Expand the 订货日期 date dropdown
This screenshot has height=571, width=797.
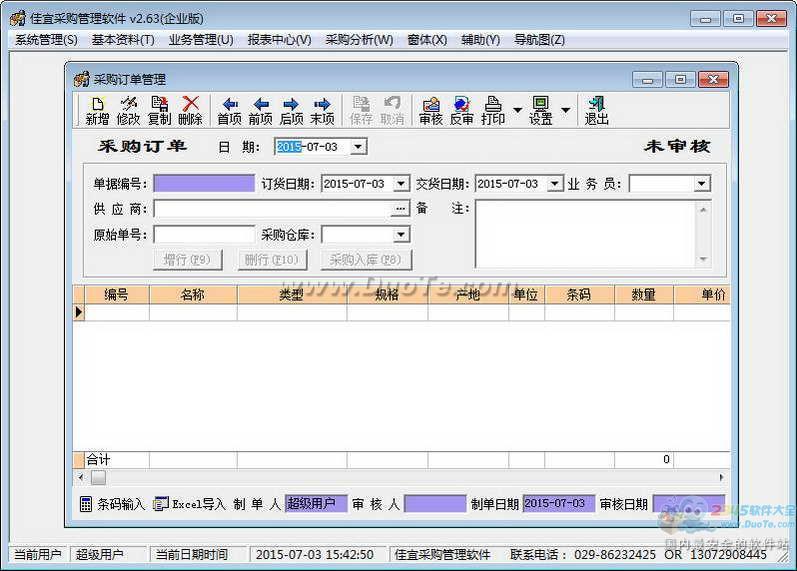point(401,184)
